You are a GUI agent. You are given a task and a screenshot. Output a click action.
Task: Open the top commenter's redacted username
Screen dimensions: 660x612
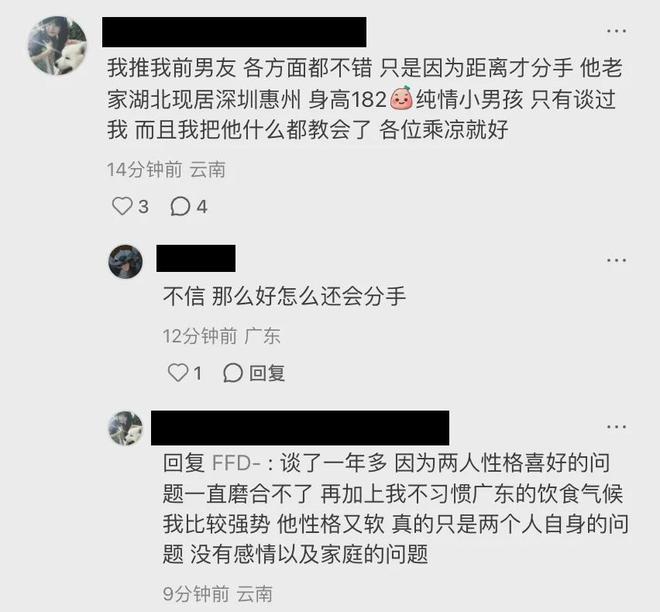pyautogui.click(x=234, y=32)
